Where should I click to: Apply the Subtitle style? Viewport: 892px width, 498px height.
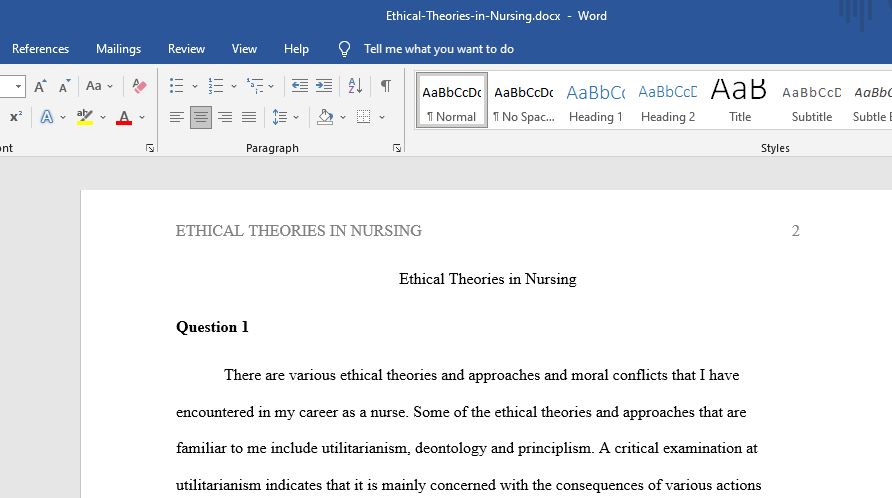812,101
